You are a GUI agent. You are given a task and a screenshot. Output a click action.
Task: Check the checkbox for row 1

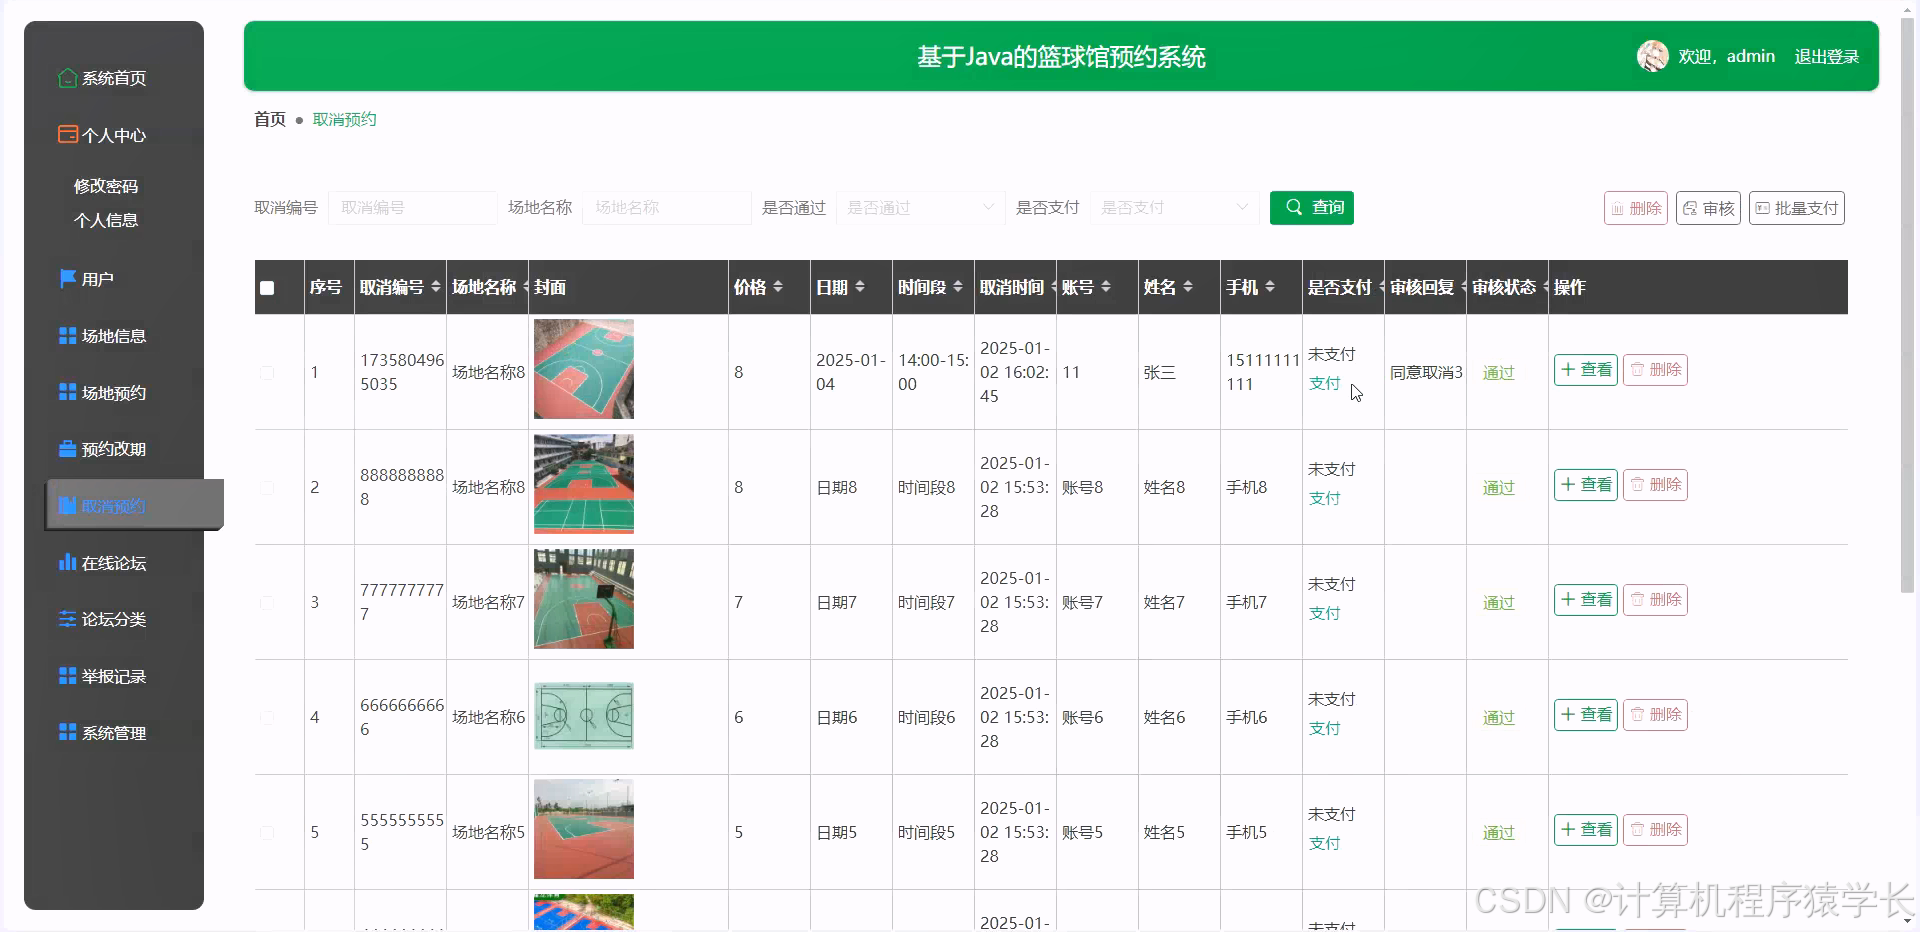pos(266,372)
